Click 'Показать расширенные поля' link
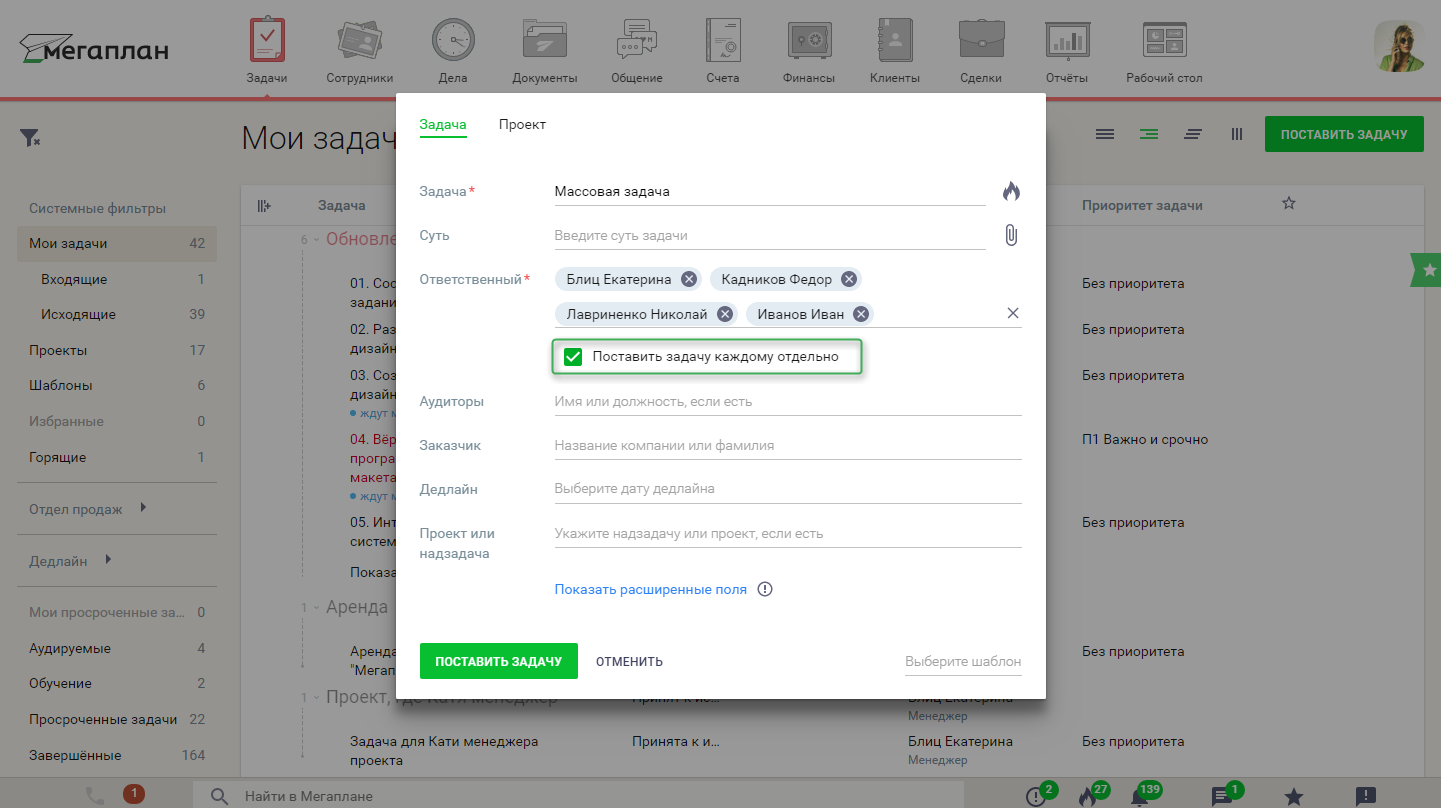 [650, 590]
